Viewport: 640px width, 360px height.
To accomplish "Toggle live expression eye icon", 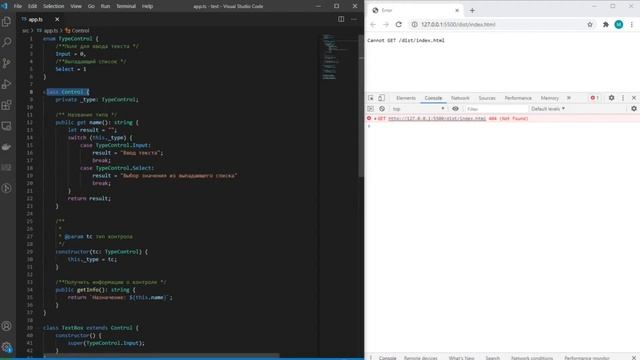I will pos(455,109).
